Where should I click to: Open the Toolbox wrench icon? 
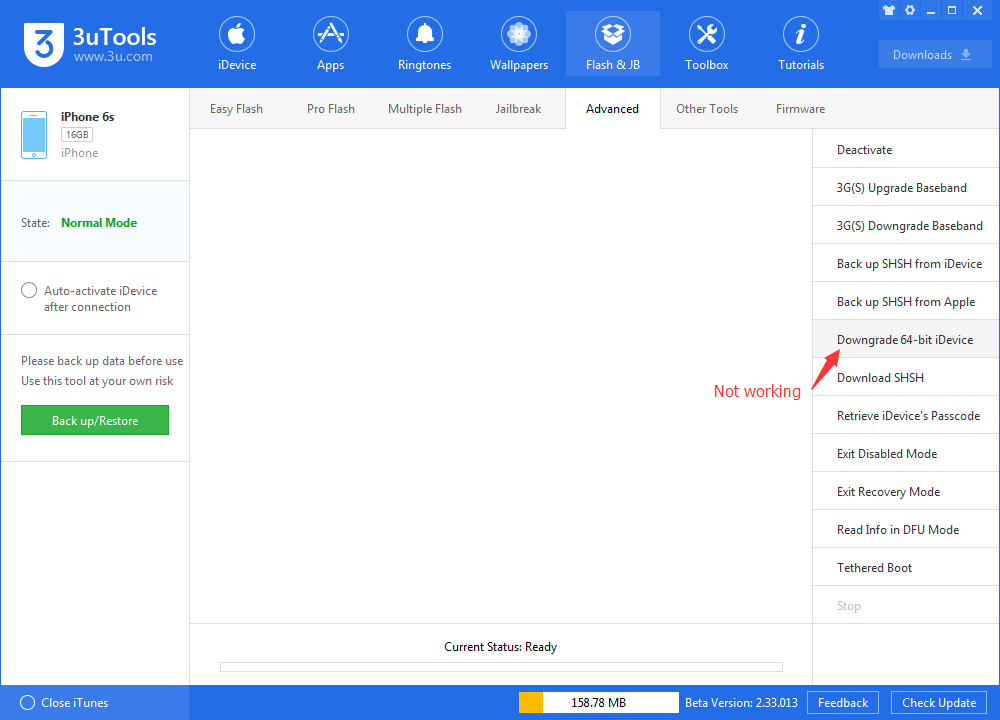707,34
